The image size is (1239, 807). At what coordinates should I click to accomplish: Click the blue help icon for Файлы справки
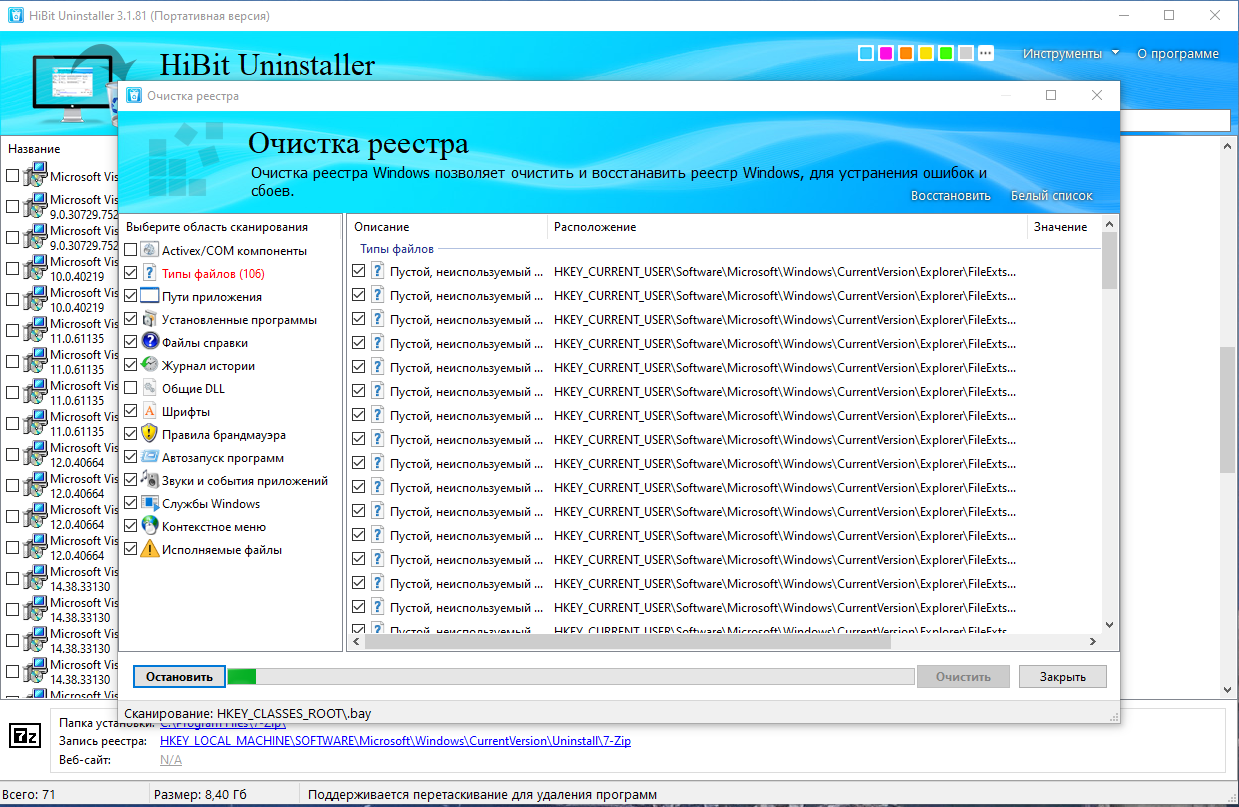(150, 342)
